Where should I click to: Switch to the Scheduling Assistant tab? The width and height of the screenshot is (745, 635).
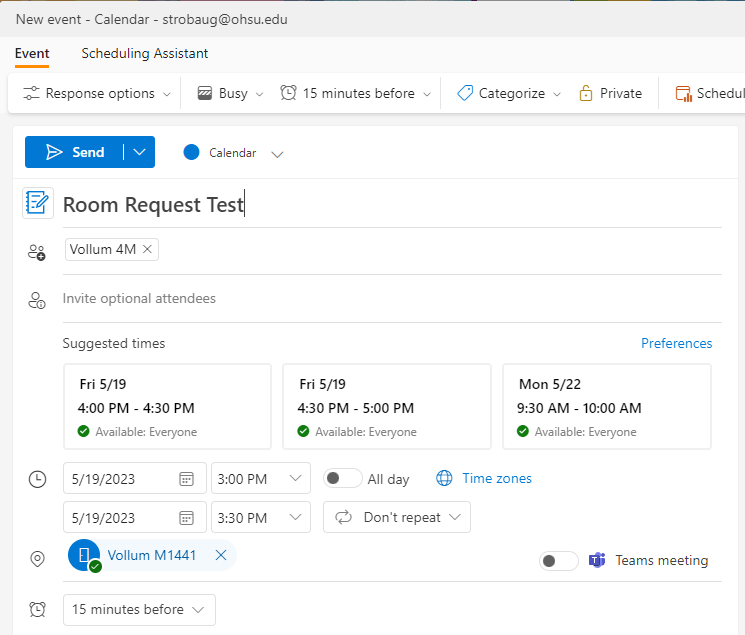click(145, 53)
